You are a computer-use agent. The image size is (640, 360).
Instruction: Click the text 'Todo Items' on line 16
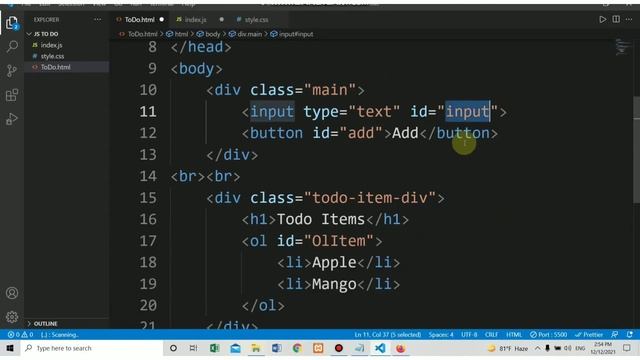(x=320, y=220)
